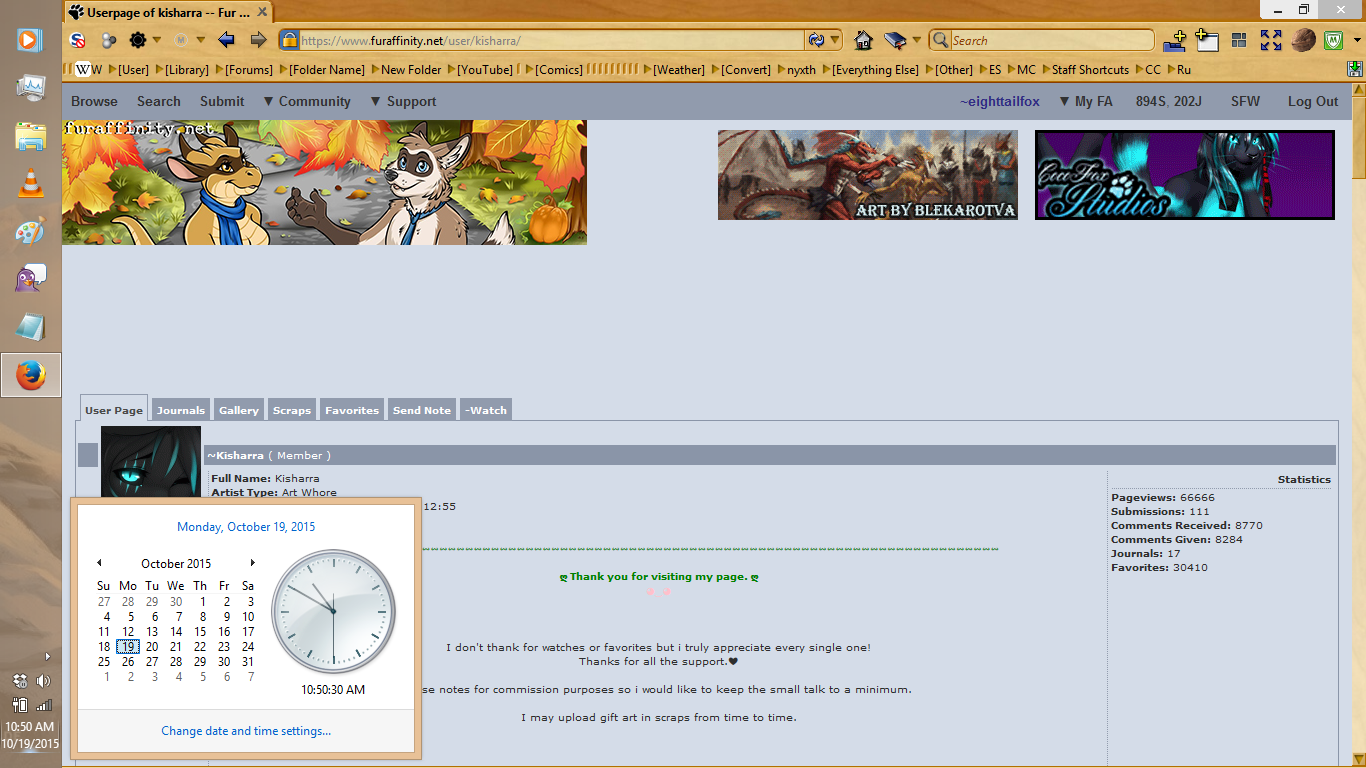Click the Studios purple ad banner
Screen dimensions: 1366x768
1185,175
